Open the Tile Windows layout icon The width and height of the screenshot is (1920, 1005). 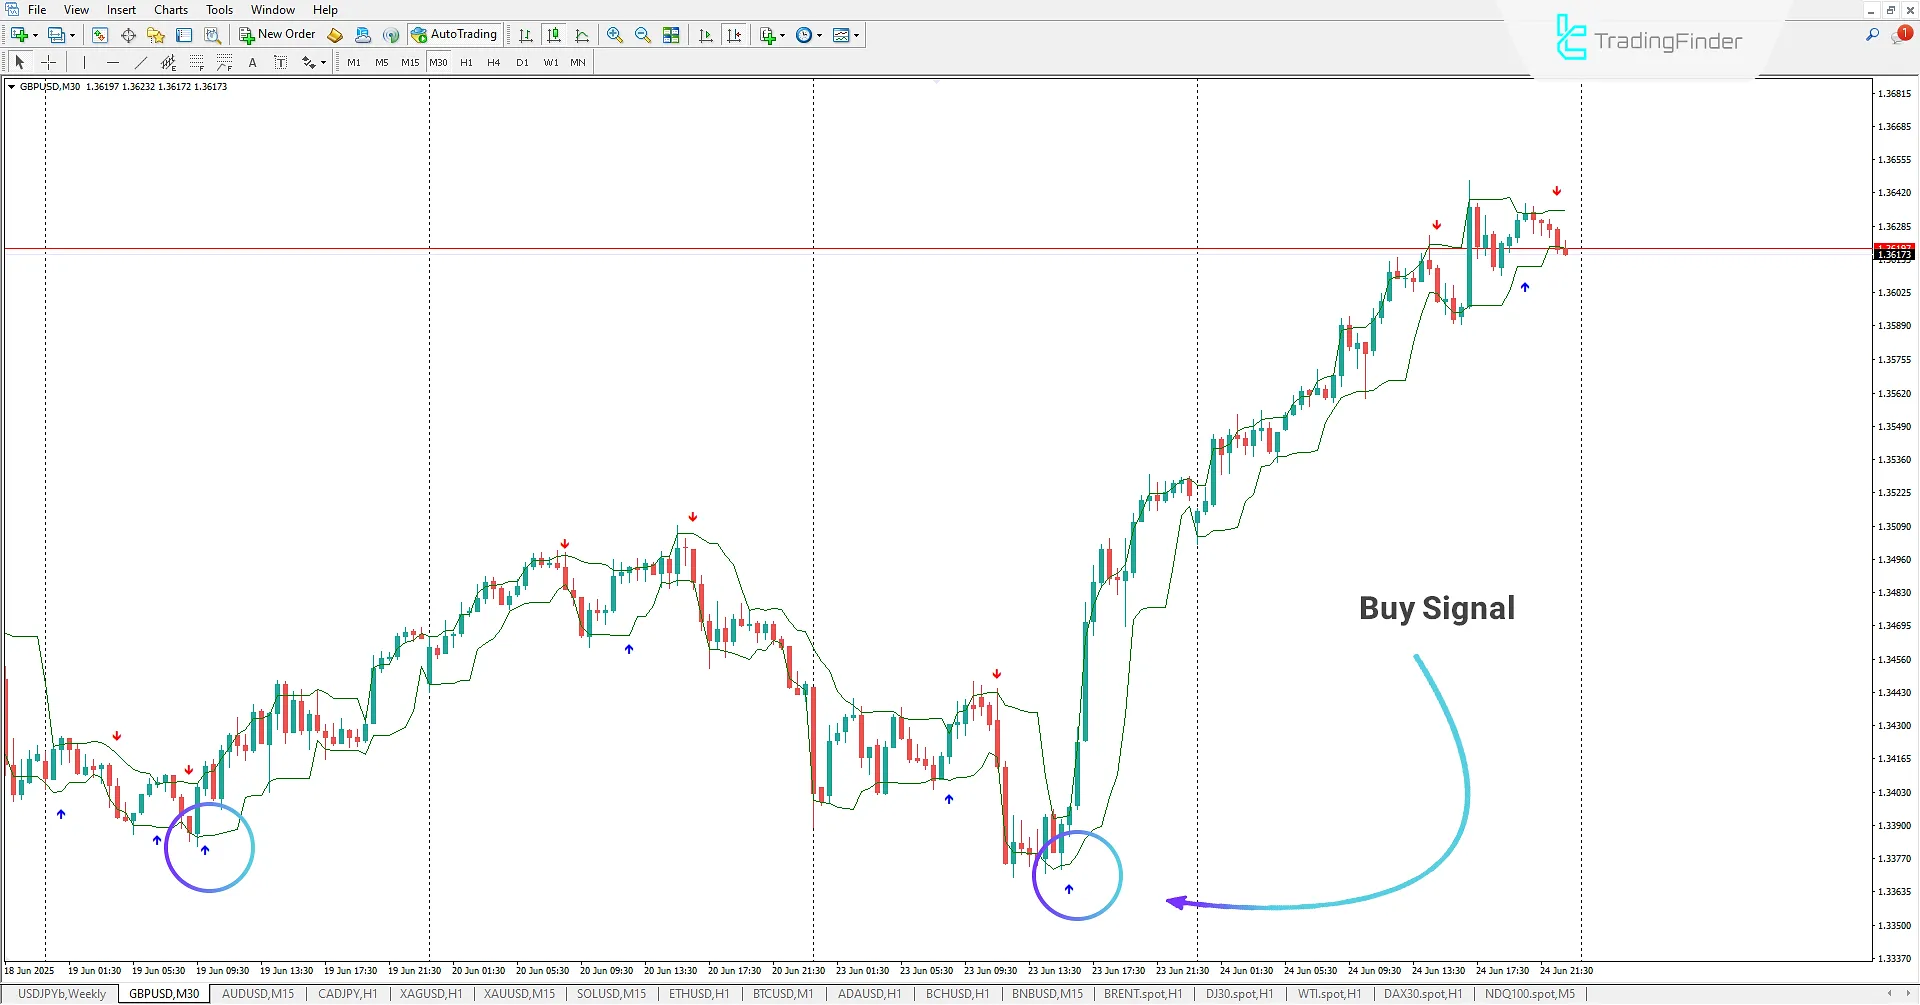click(x=671, y=35)
